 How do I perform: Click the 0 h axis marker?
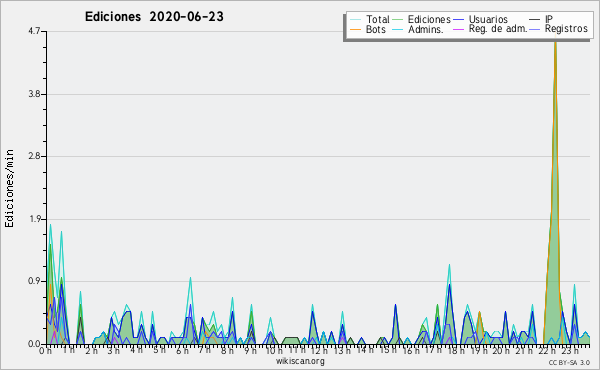click(45, 351)
